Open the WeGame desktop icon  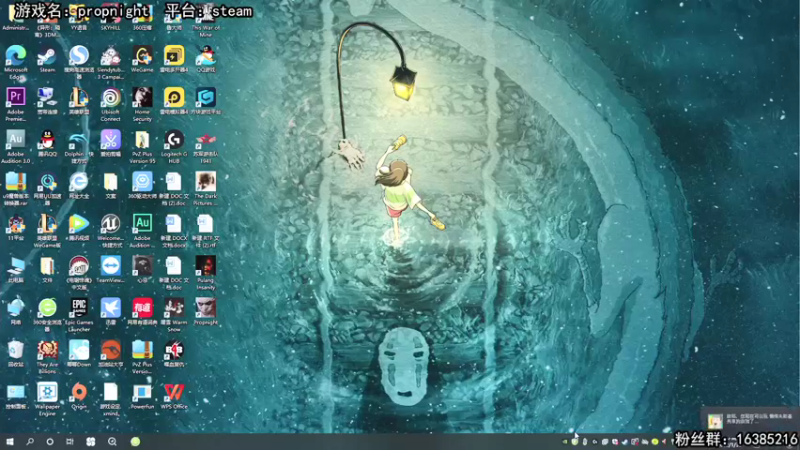[x=142, y=60]
